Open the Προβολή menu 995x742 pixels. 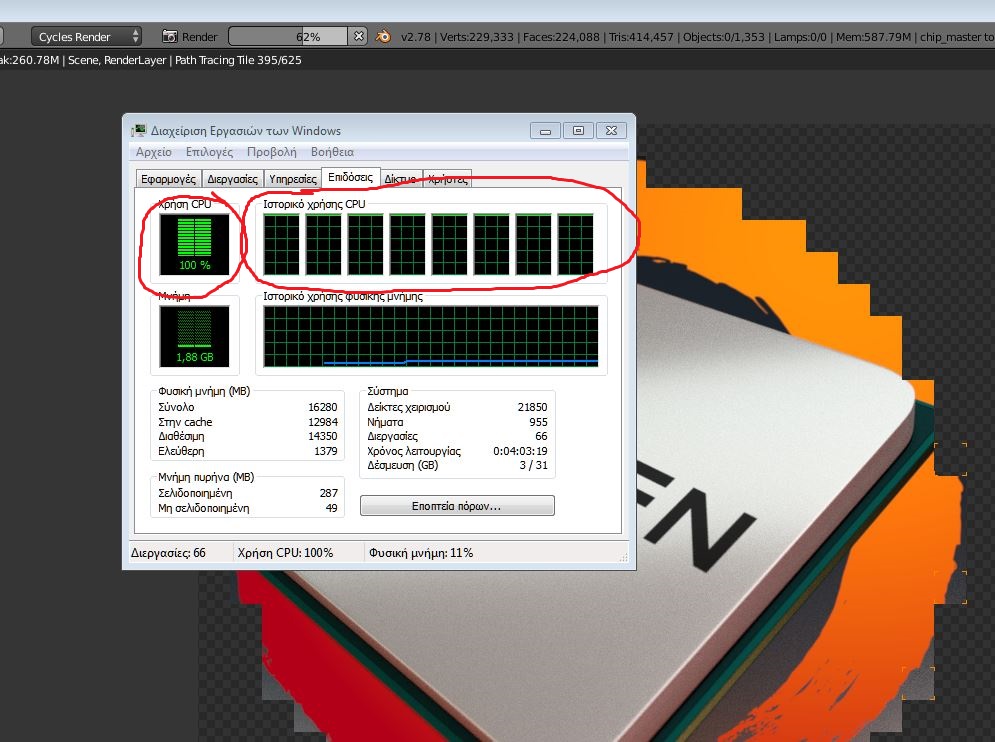click(272, 152)
